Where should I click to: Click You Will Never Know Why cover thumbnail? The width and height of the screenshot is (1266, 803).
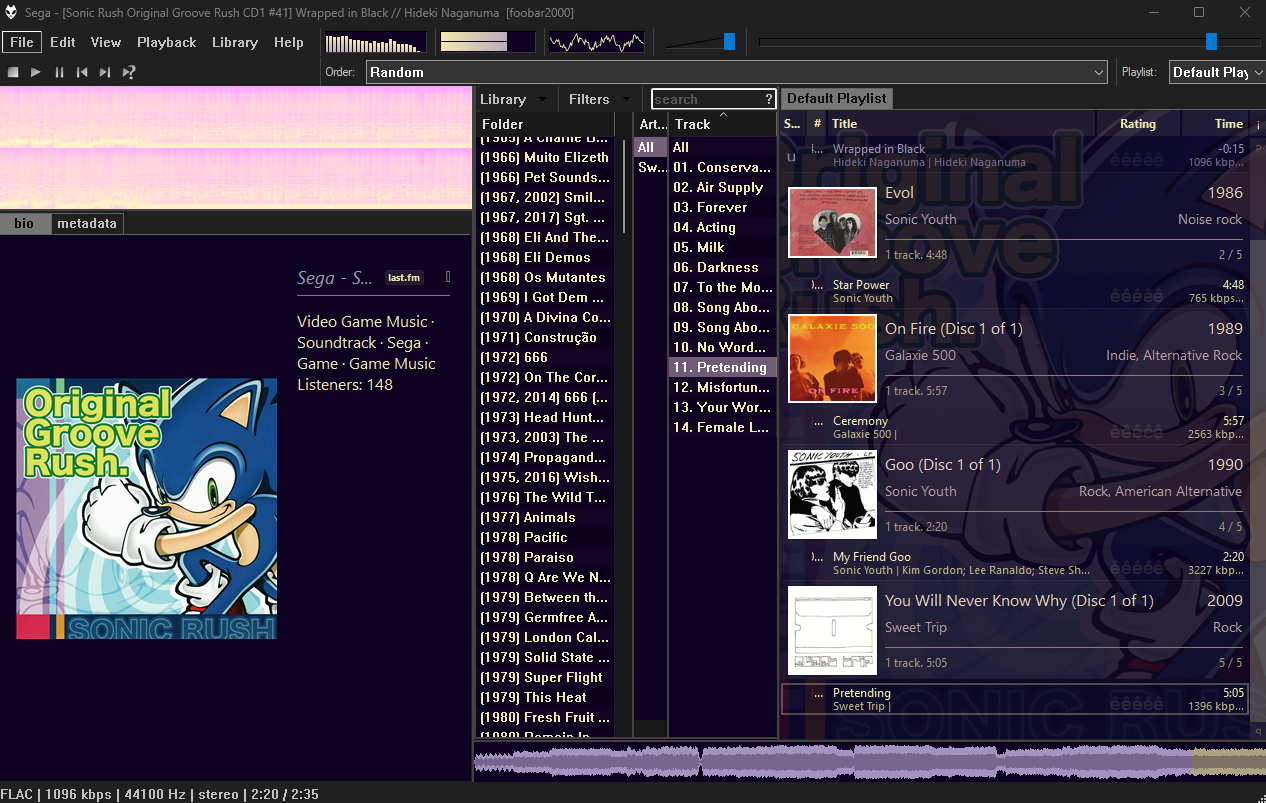tap(832, 630)
